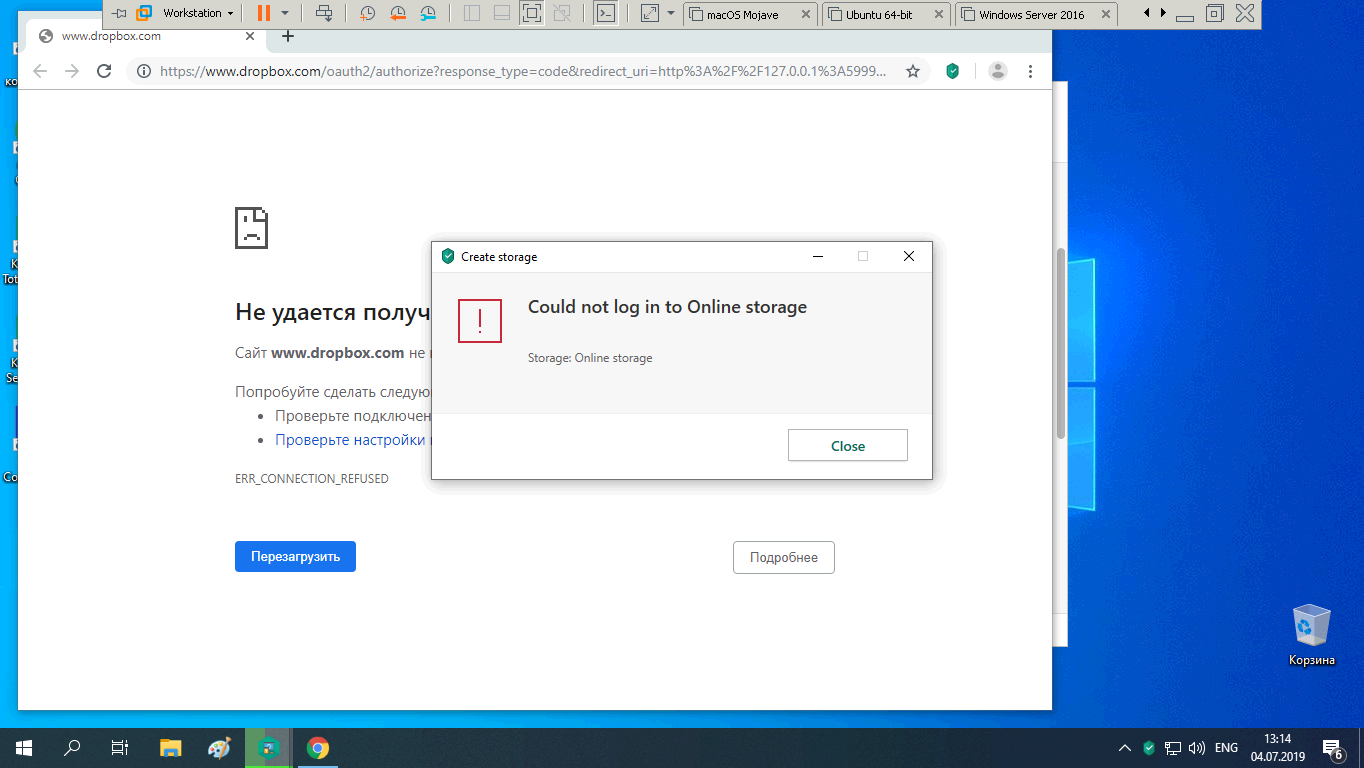The image size is (1364, 768).
Task: Open Windows taskbar search
Action: point(72,748)
